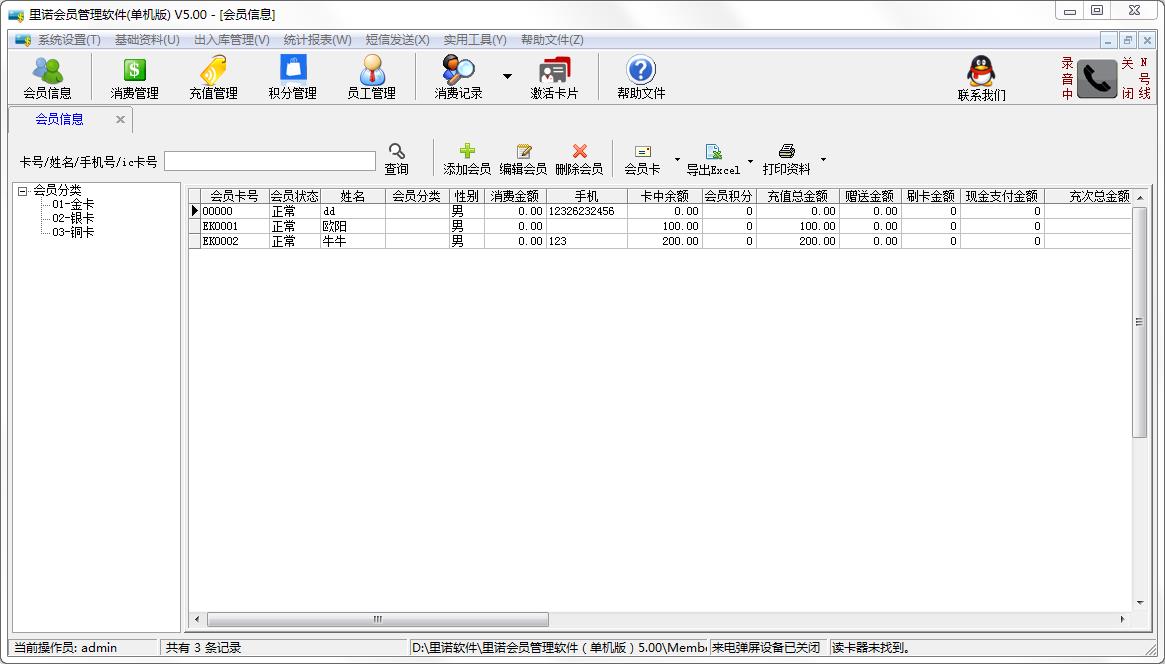The height and width of the screenshot is (664, 1165).
Task: Click vertical scrollbar thumb of member table
Action: [x=1139, y=322]
